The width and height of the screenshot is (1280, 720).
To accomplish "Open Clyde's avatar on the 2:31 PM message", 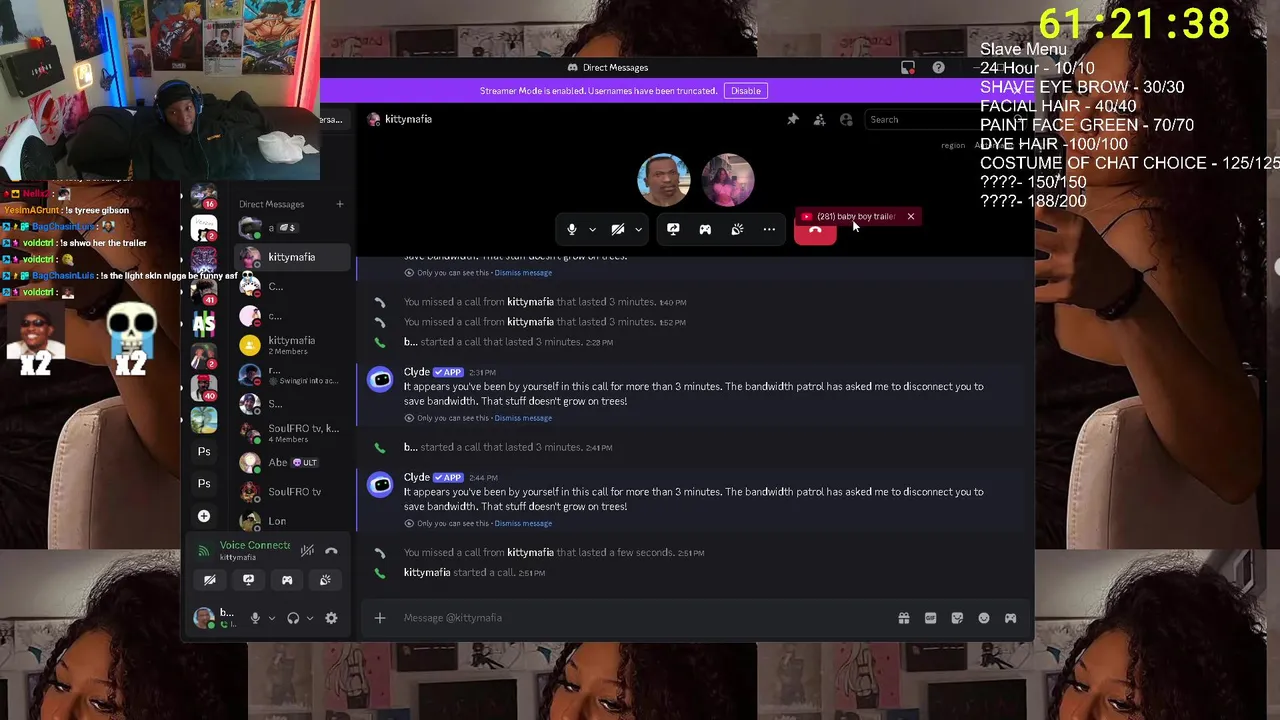I will (x=380, y=380).
